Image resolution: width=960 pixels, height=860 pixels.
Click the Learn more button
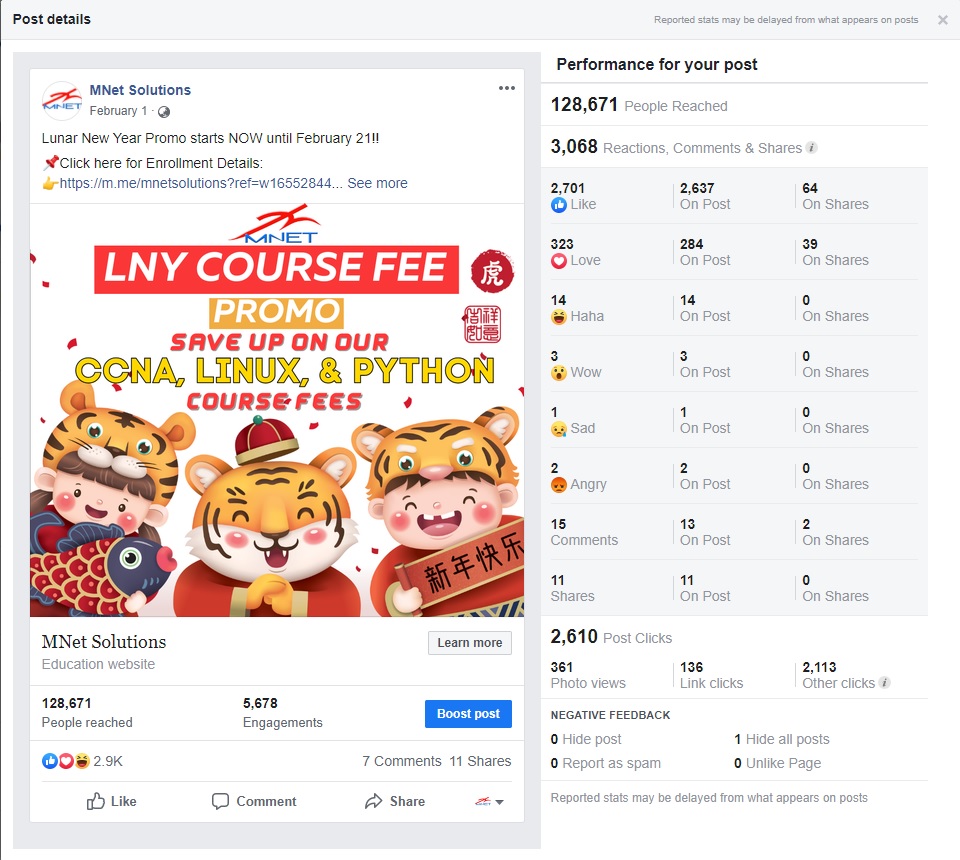[470, 643]
